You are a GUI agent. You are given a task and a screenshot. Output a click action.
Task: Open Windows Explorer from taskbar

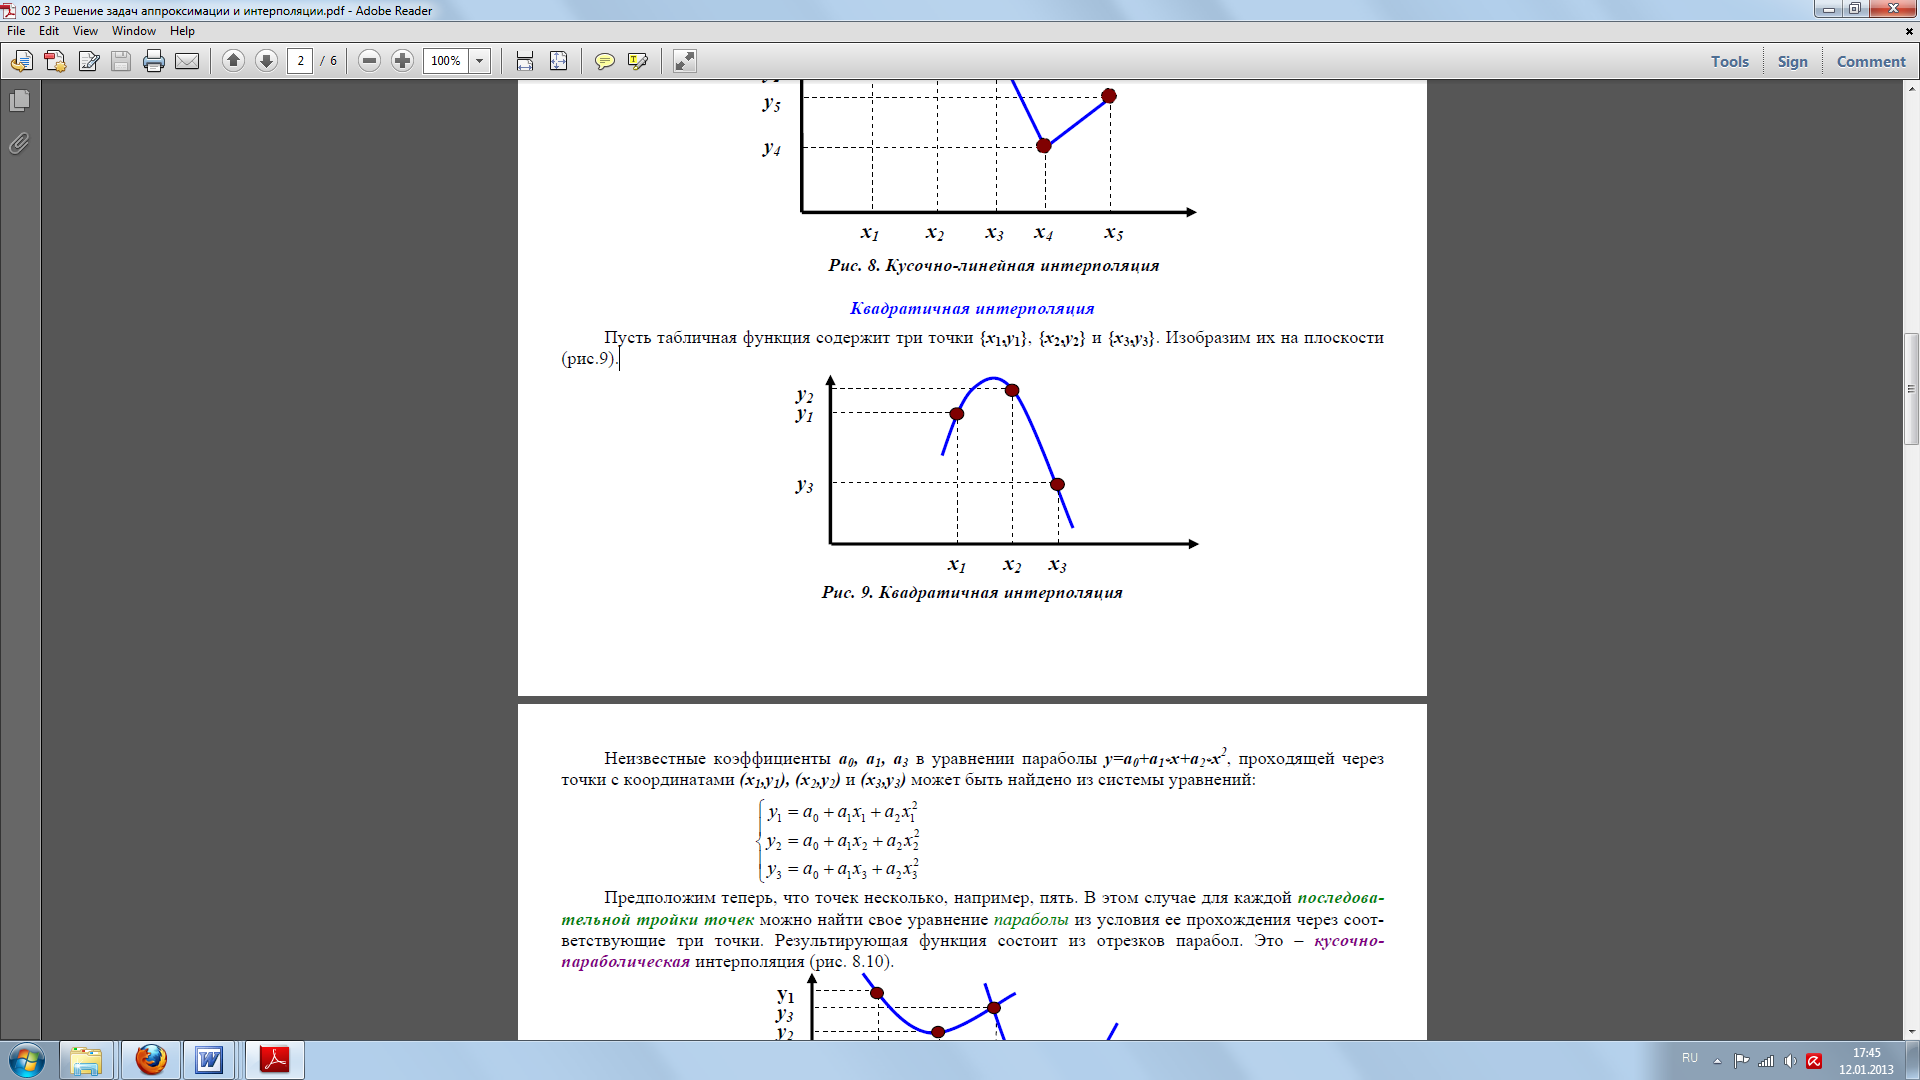click(86, 1060)
